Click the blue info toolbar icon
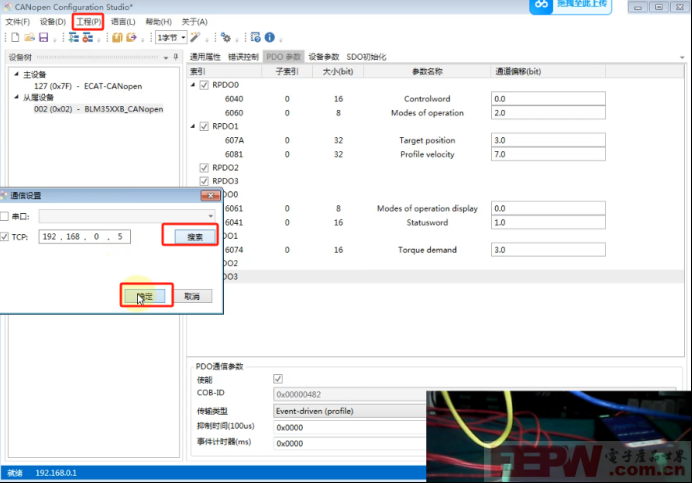 (270, 38)
